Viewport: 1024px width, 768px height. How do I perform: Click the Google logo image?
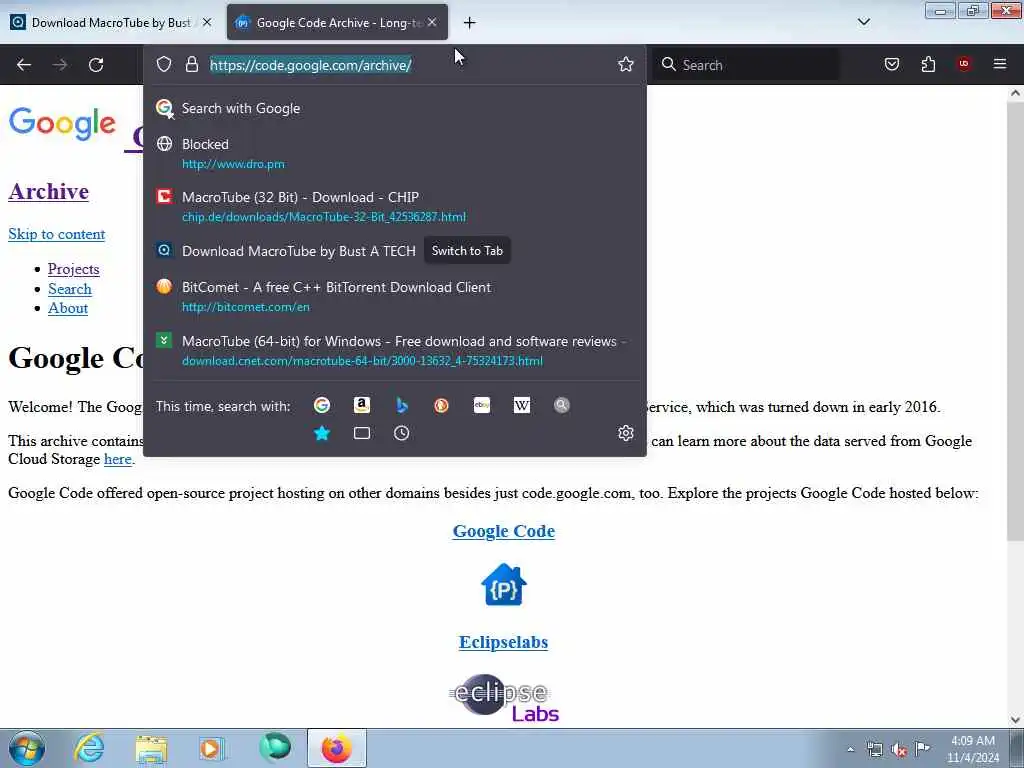(x=62, y=123)
